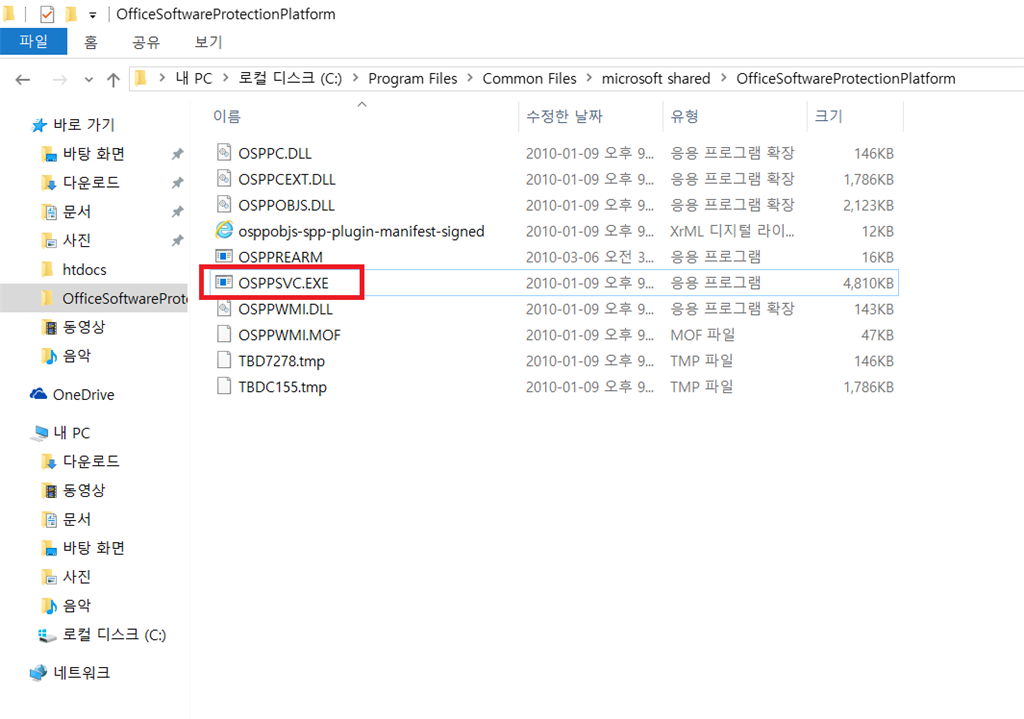The height and width of the screenshot is (719, 1024).
Task: Click the OneDrive cloud icon
Action: tap(39, 394)
